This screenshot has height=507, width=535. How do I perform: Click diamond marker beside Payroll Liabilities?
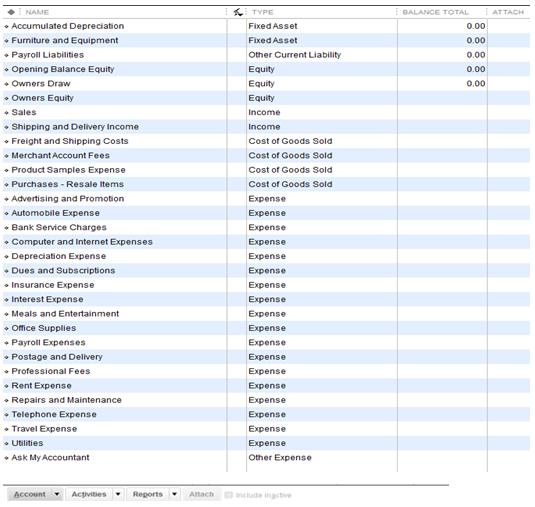[x=6, y=55]
